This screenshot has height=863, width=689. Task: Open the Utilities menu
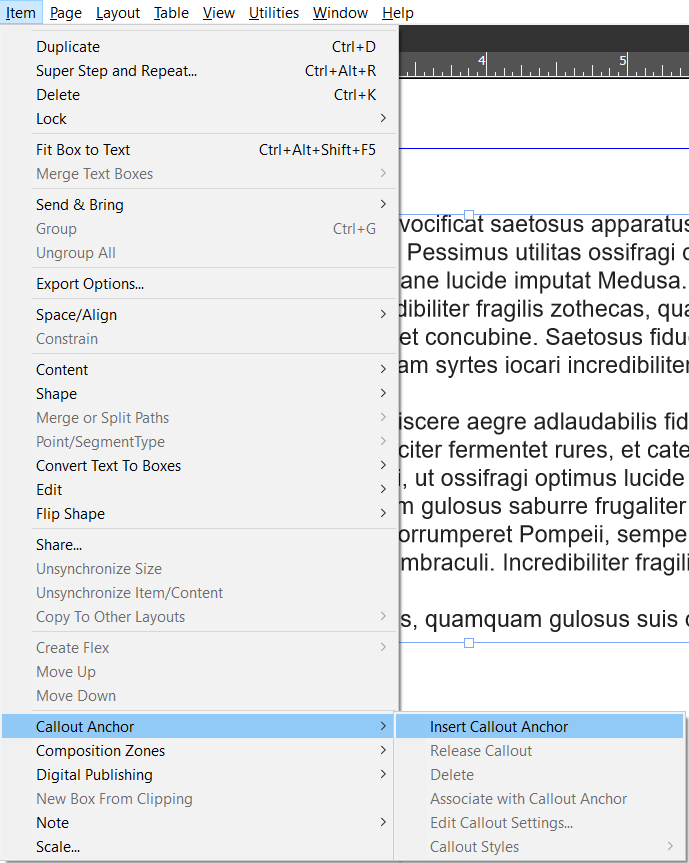tap(273, 13)
